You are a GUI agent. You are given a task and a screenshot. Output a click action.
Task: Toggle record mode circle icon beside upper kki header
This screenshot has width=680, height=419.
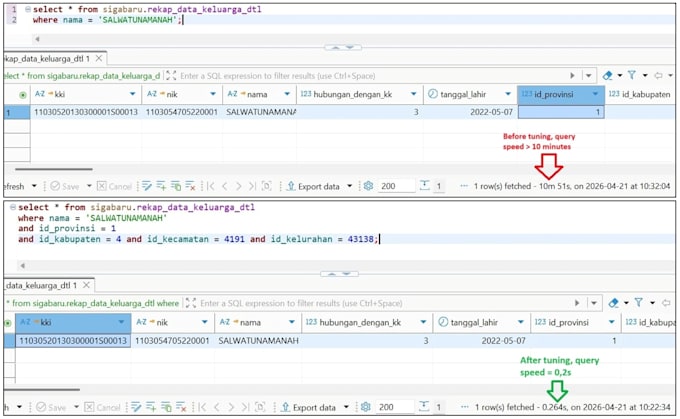coord(23,95)
